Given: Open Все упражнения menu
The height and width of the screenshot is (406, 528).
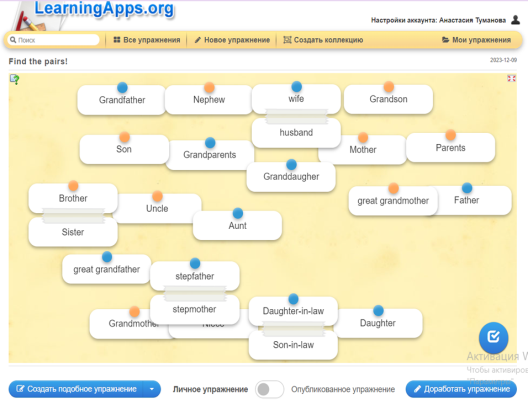Looking at the screenshot, I should (x=147, y=40).
